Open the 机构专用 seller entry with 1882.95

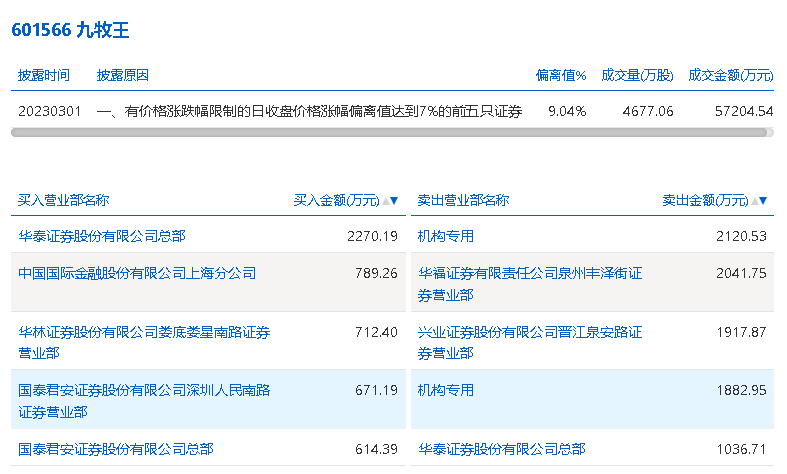(446, 390)
